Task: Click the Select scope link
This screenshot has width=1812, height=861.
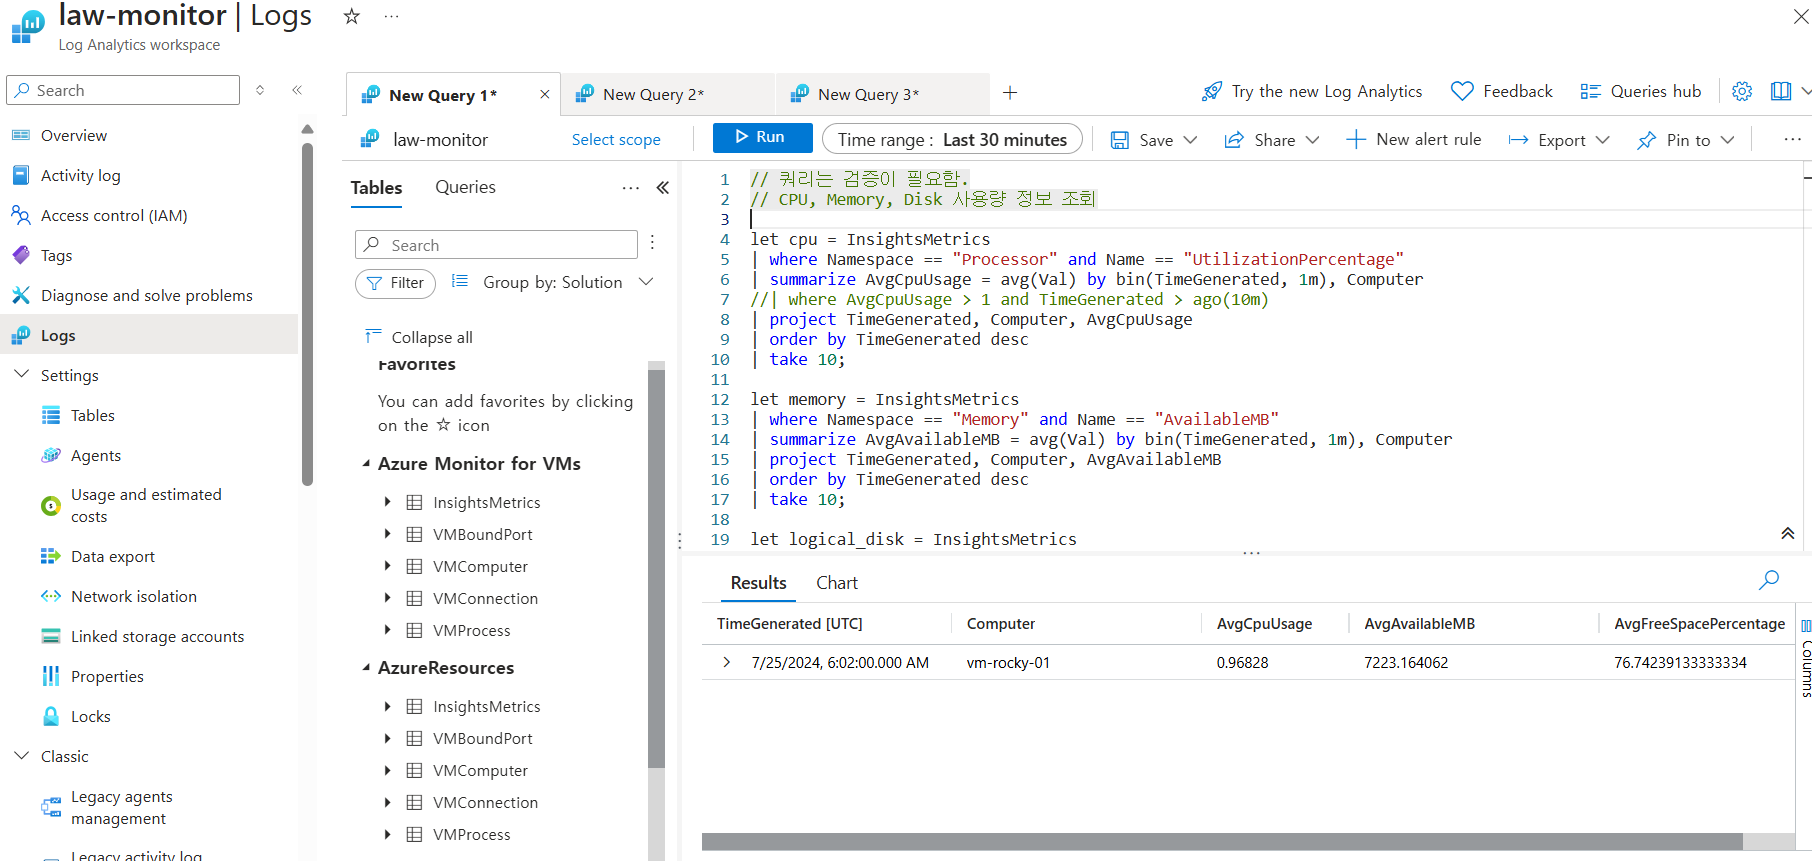Action: click(x=616, y=140)
